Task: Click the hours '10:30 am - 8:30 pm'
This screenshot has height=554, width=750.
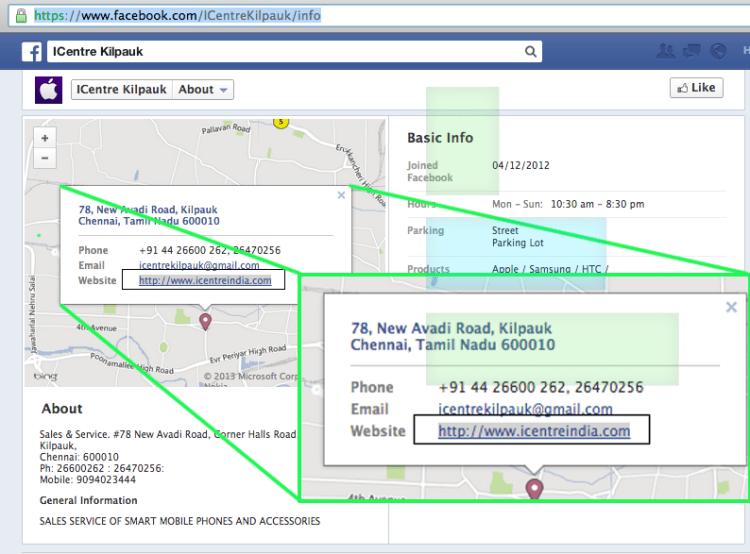Action: click(x=597, y=204)
